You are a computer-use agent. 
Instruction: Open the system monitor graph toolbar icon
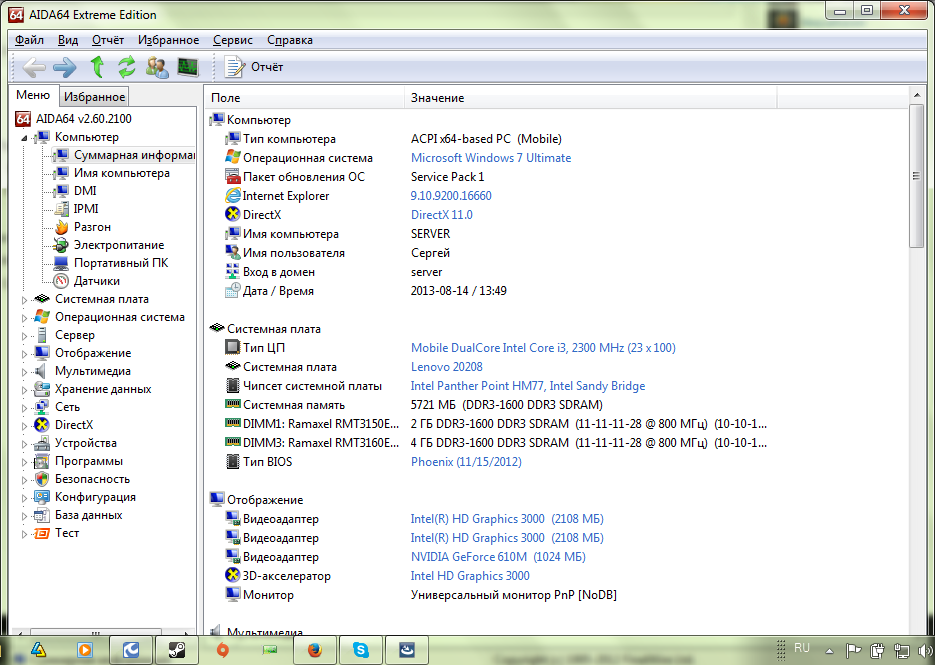[188, 67]
